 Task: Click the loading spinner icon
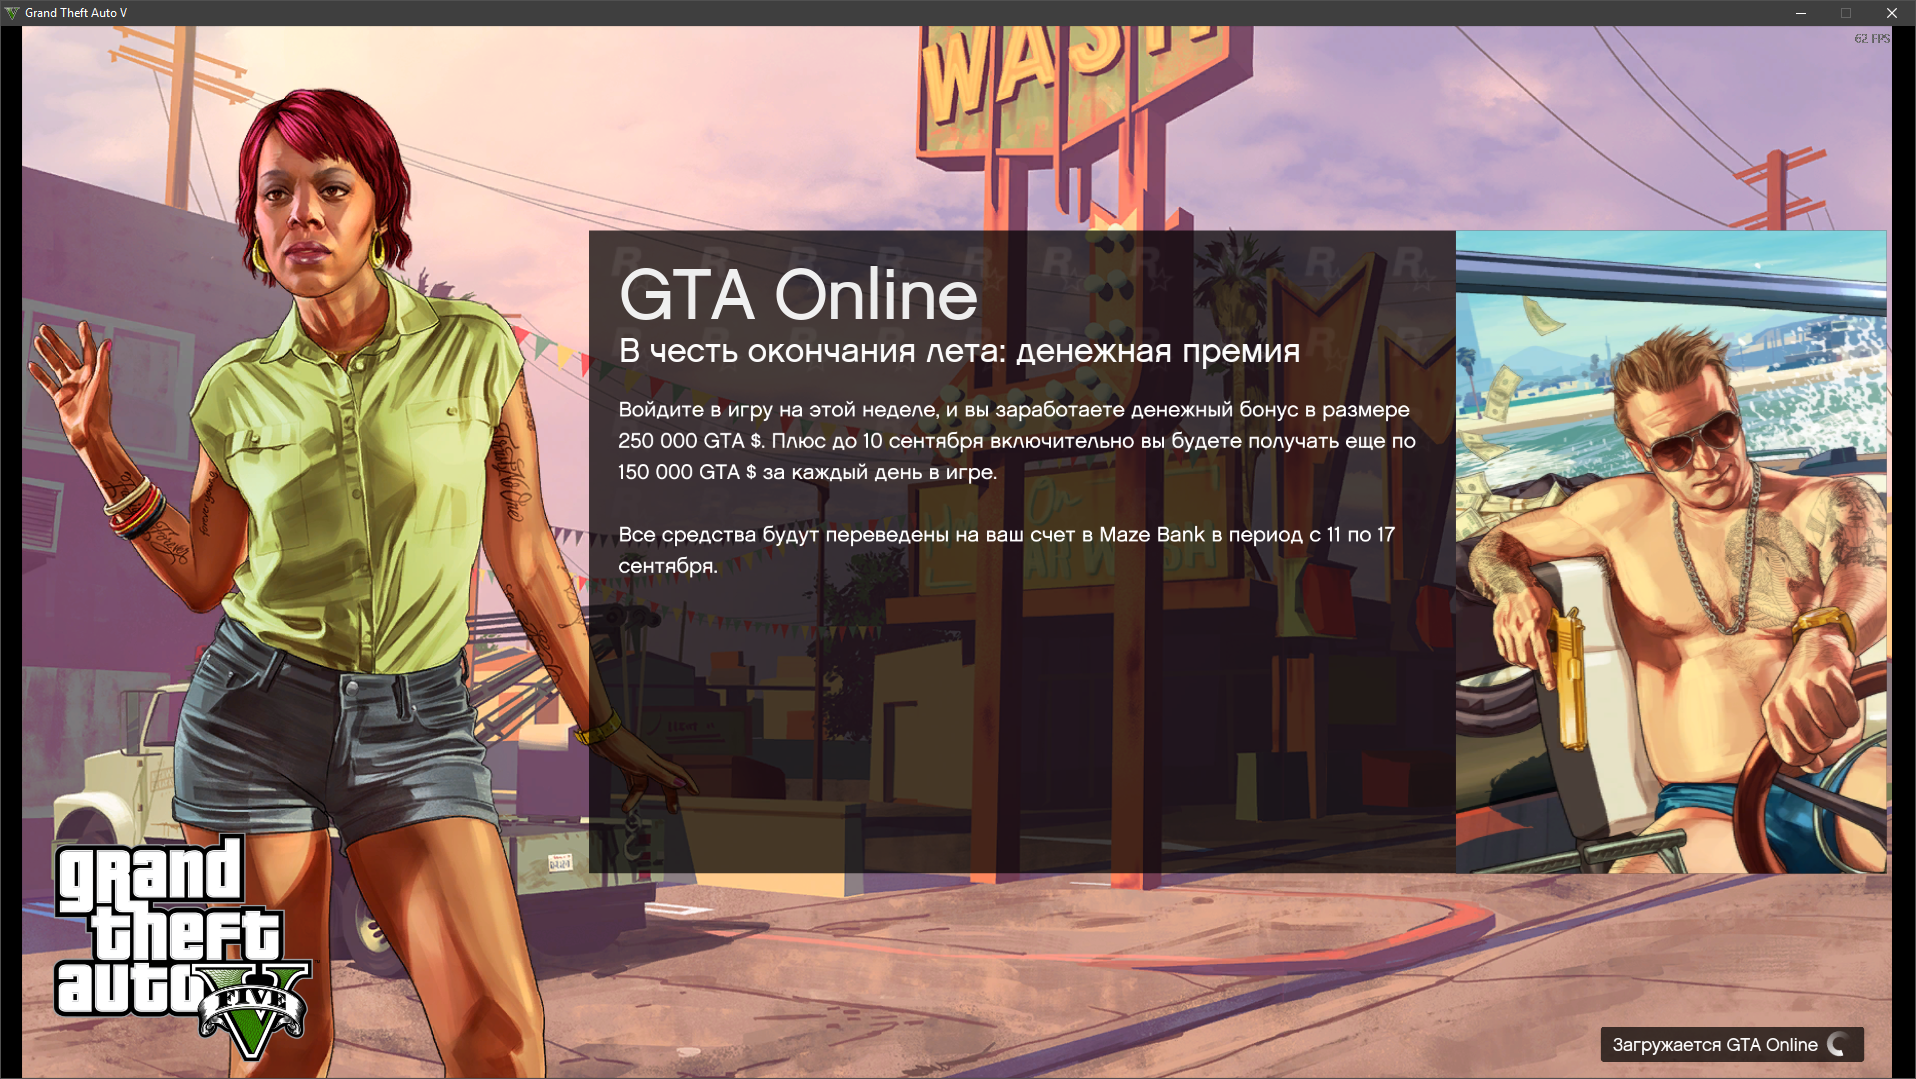point(1837,1045)
